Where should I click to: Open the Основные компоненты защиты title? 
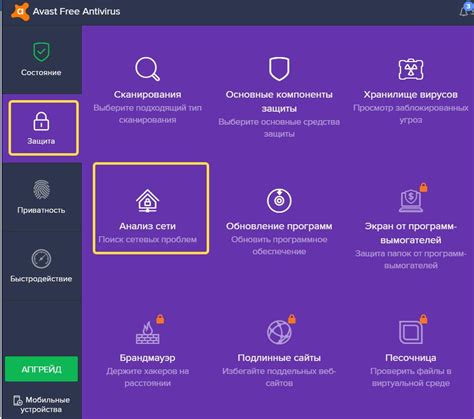click(x=279, y=101)
